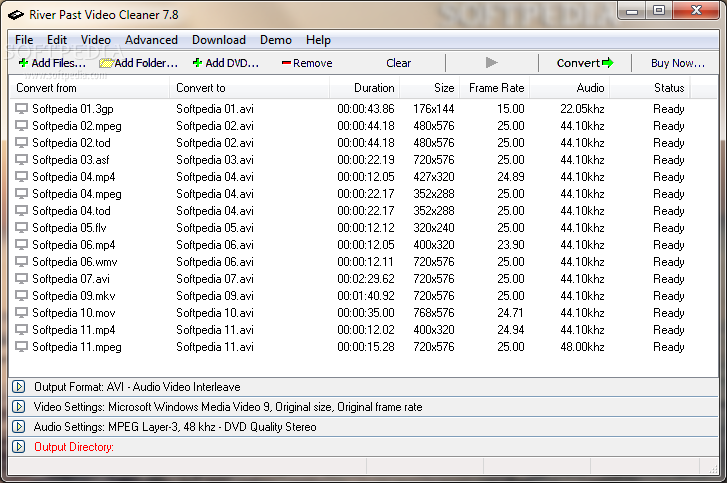Viewport: 727px width, 483px height.
Task: Click the Add Folder yellow folder icon
Action: point(106,63)
